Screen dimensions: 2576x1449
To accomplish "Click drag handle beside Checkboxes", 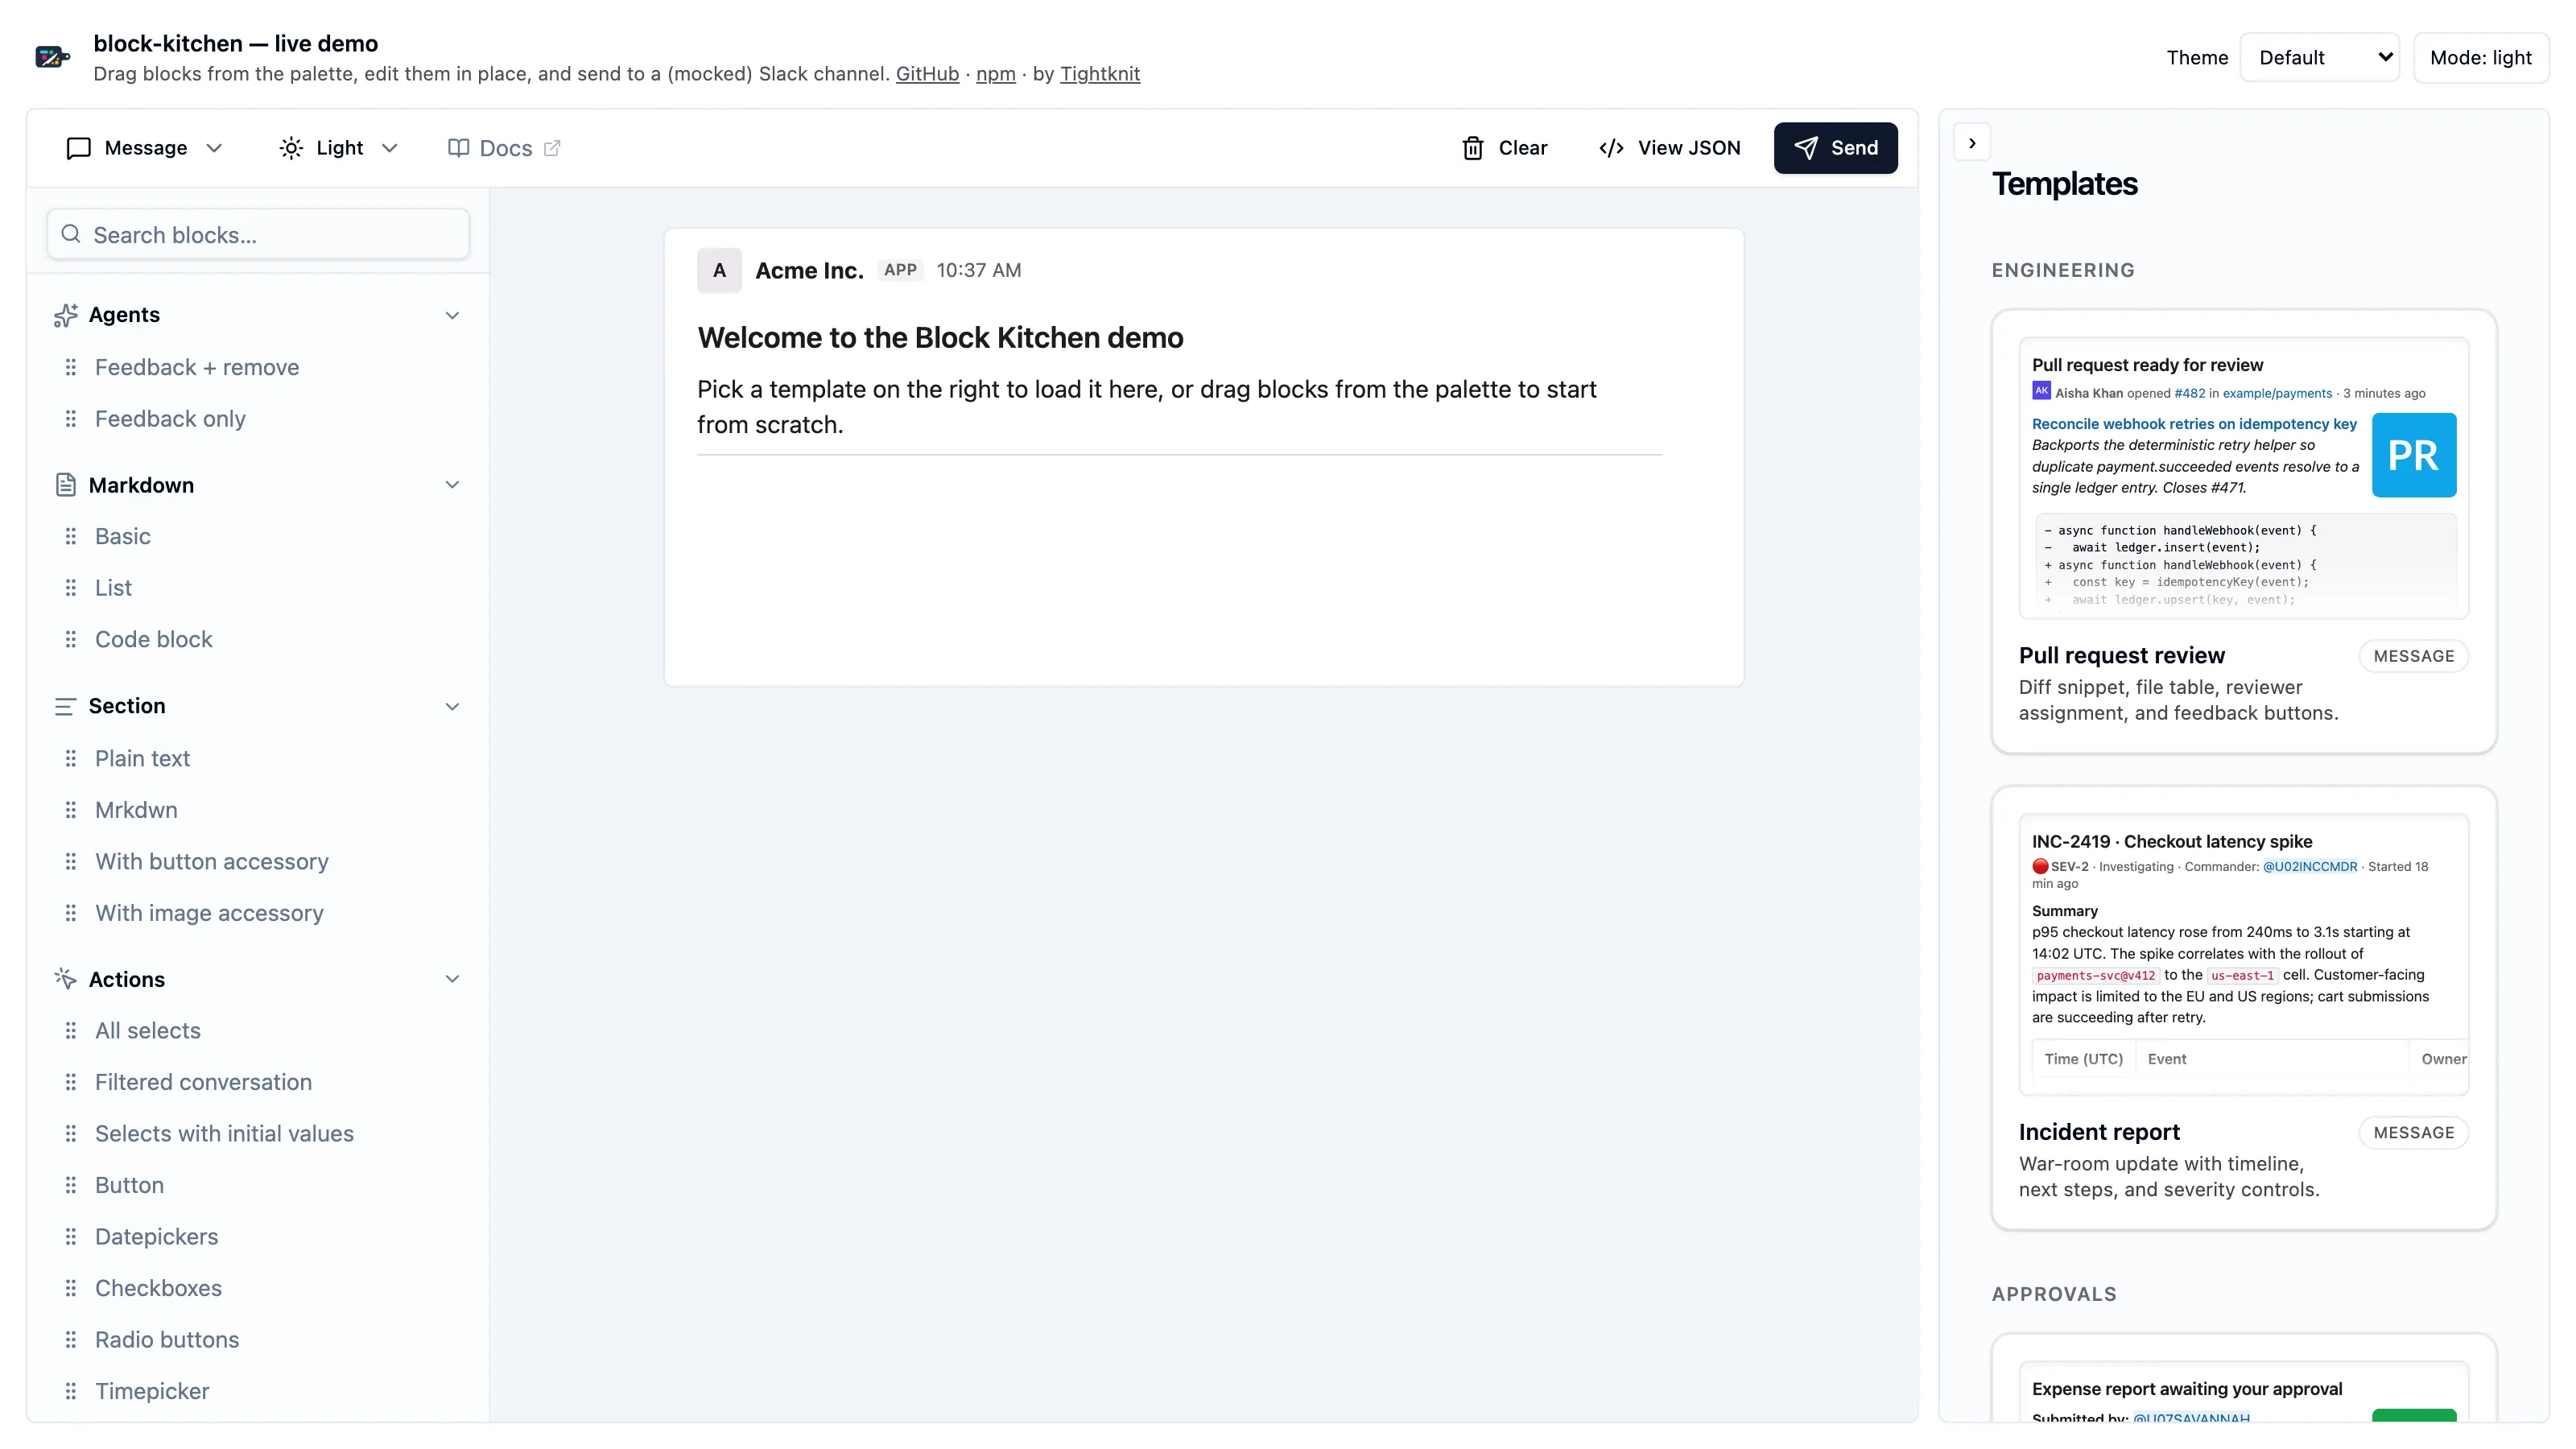I will coord(71,1288).
